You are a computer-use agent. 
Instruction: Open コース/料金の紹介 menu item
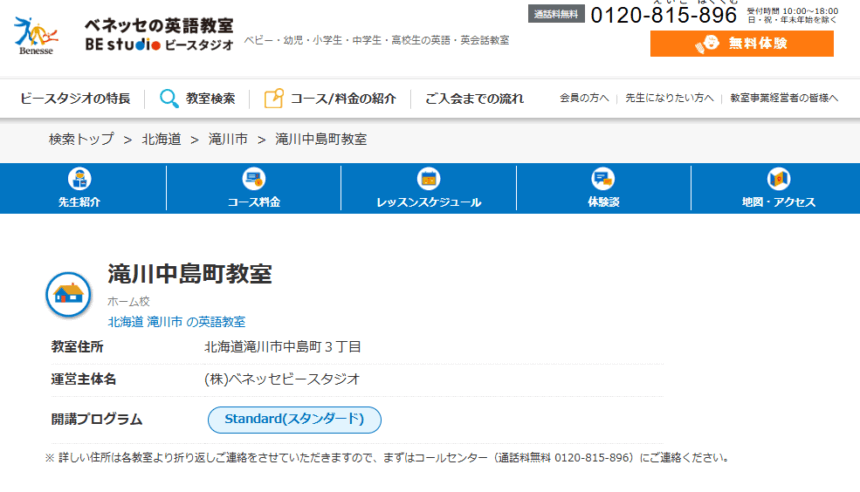343,99
